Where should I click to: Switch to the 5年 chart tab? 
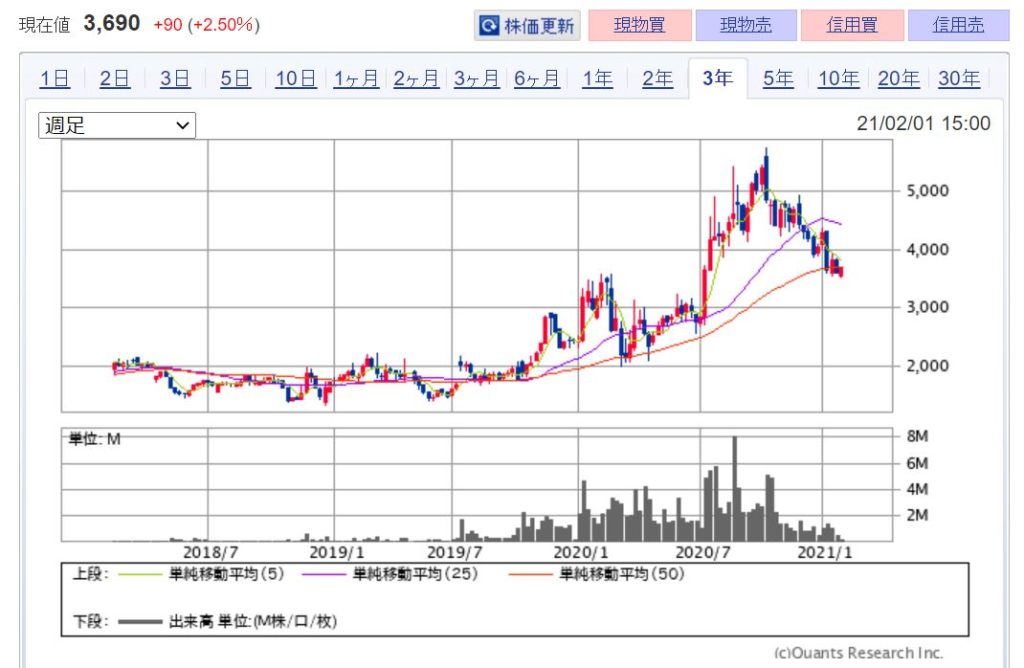(x=778, y=79)
